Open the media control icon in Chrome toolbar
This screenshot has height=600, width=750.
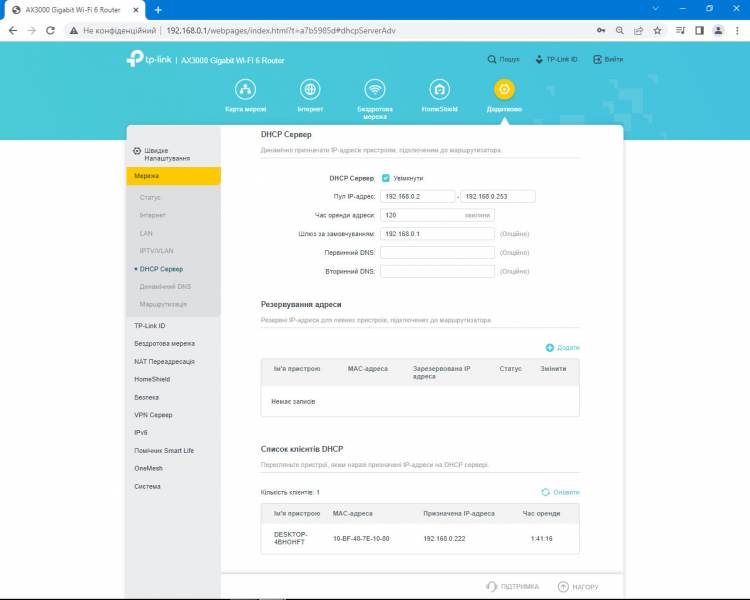(680, 31)
